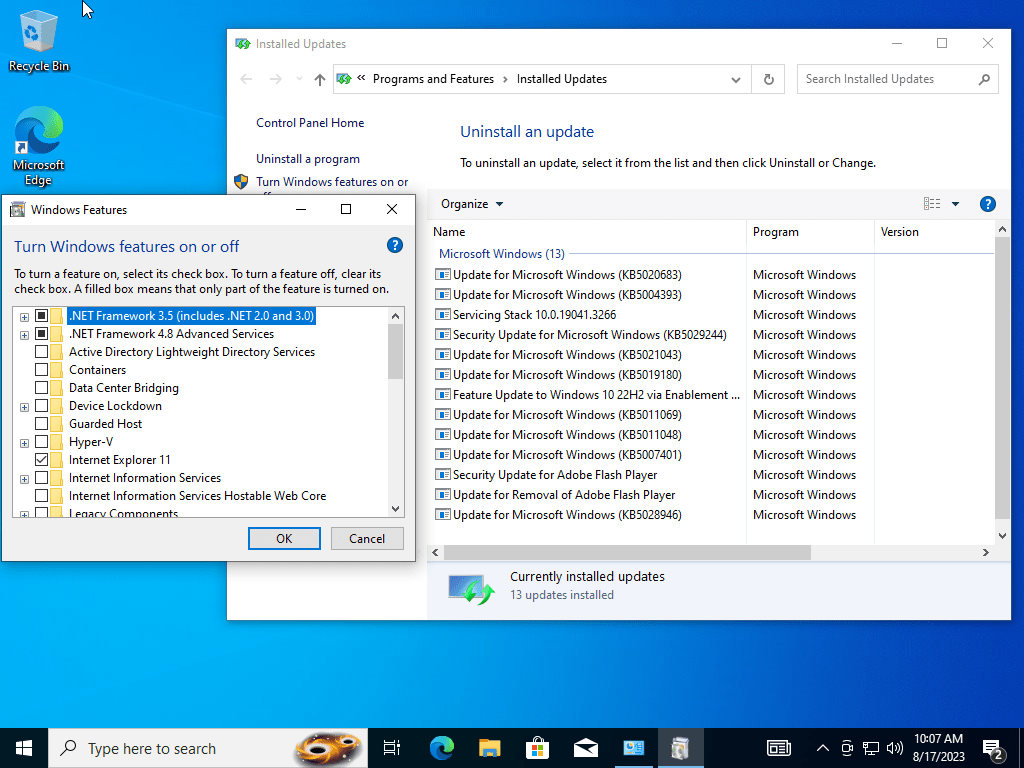Open the Windows Start menu

point(24,748)
